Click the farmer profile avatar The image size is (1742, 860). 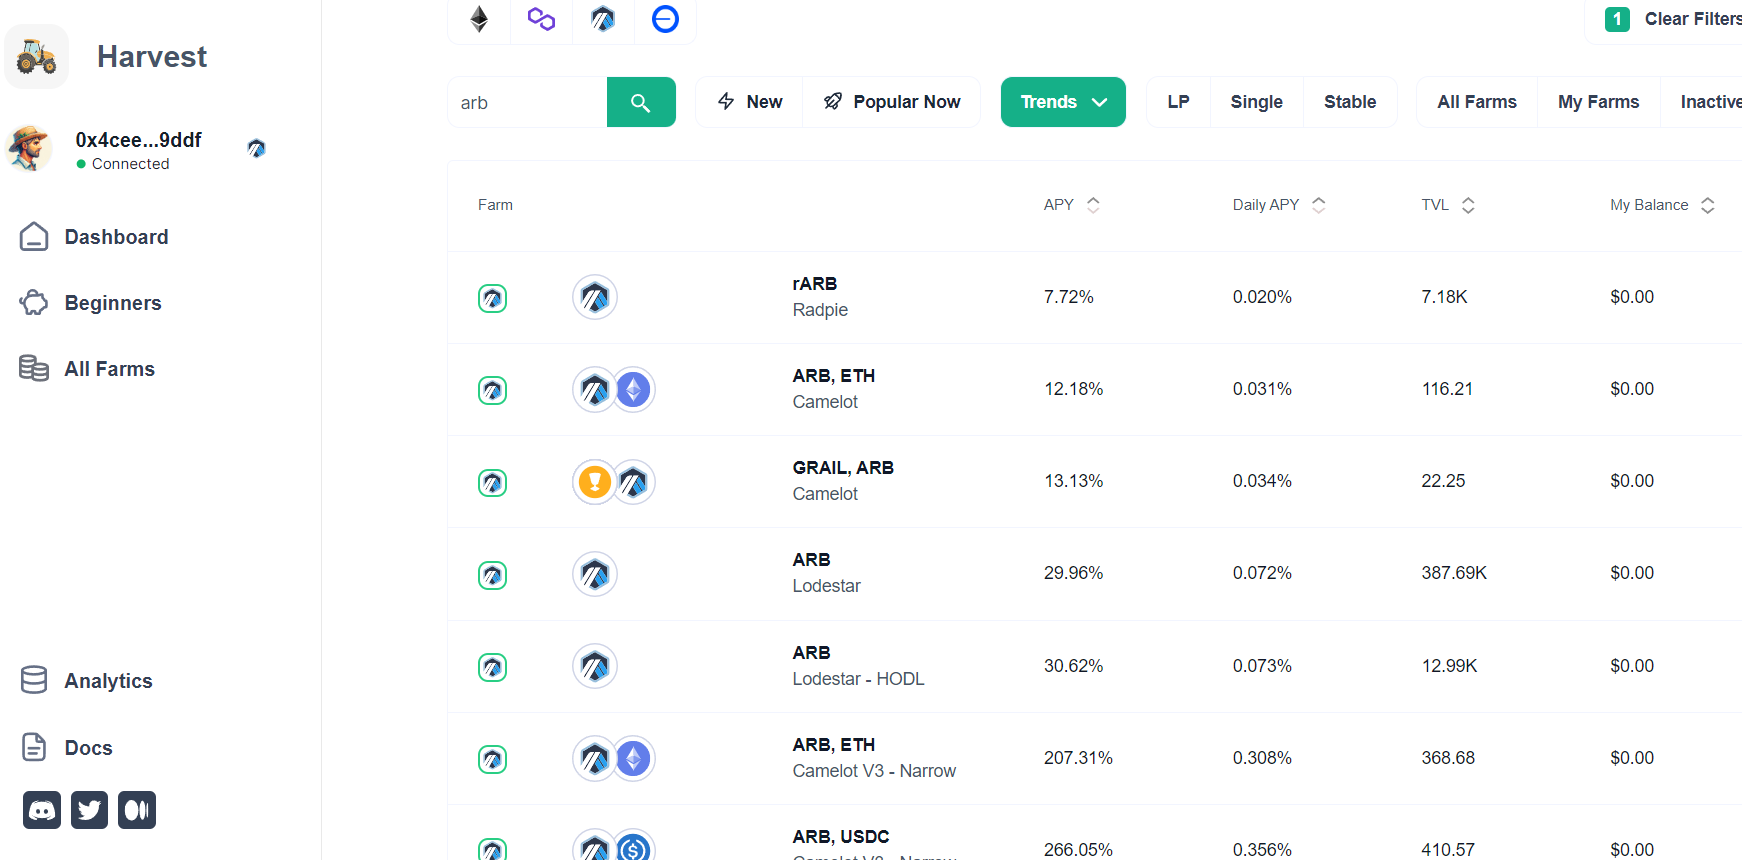point(30,149)
